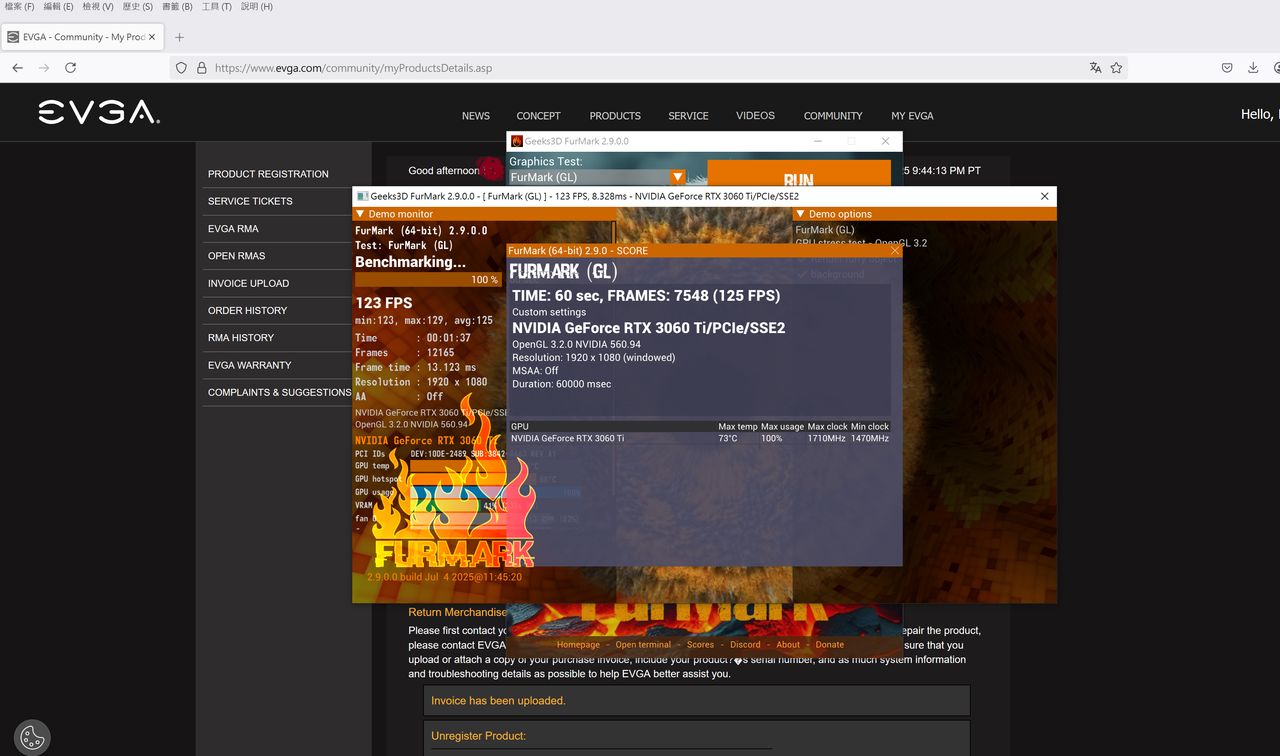The width and height of the screenshot is (1280, 756).
Task: Select the EVGA - Community browser tab
Action: tap(80, 37)
